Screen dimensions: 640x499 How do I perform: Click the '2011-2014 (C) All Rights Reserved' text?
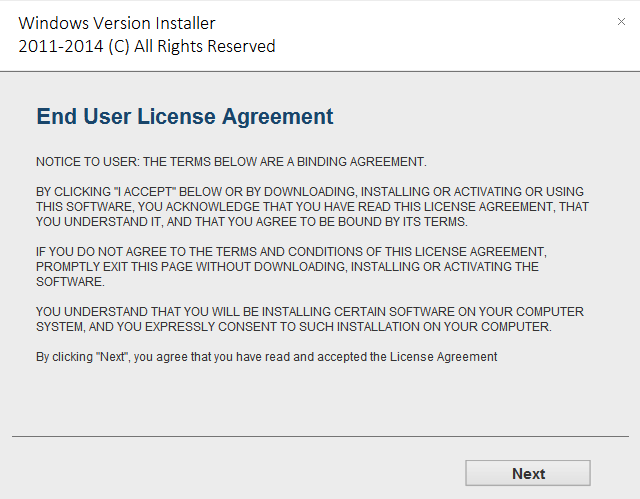tap(147, 46)
